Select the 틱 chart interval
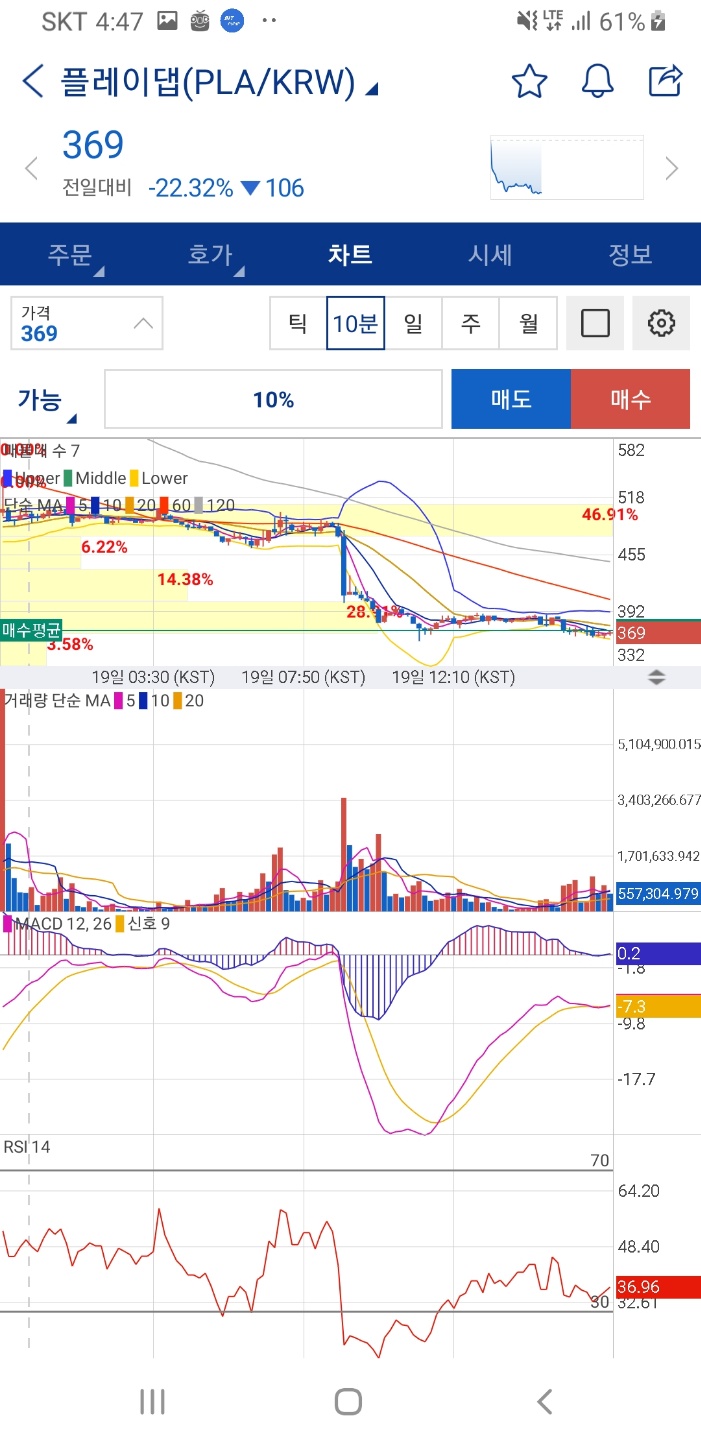The width and height of the screenshot is (701, 1440). click(x=298, y=323)
